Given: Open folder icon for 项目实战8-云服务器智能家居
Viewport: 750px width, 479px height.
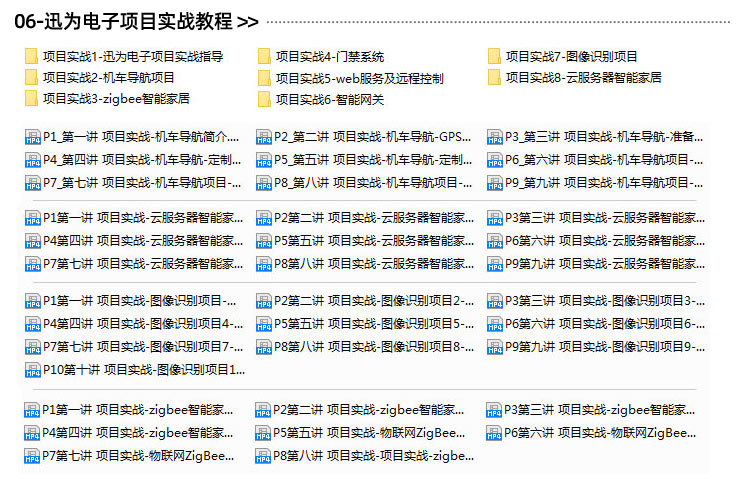Looking at the screenshot, I should [495, 77].
